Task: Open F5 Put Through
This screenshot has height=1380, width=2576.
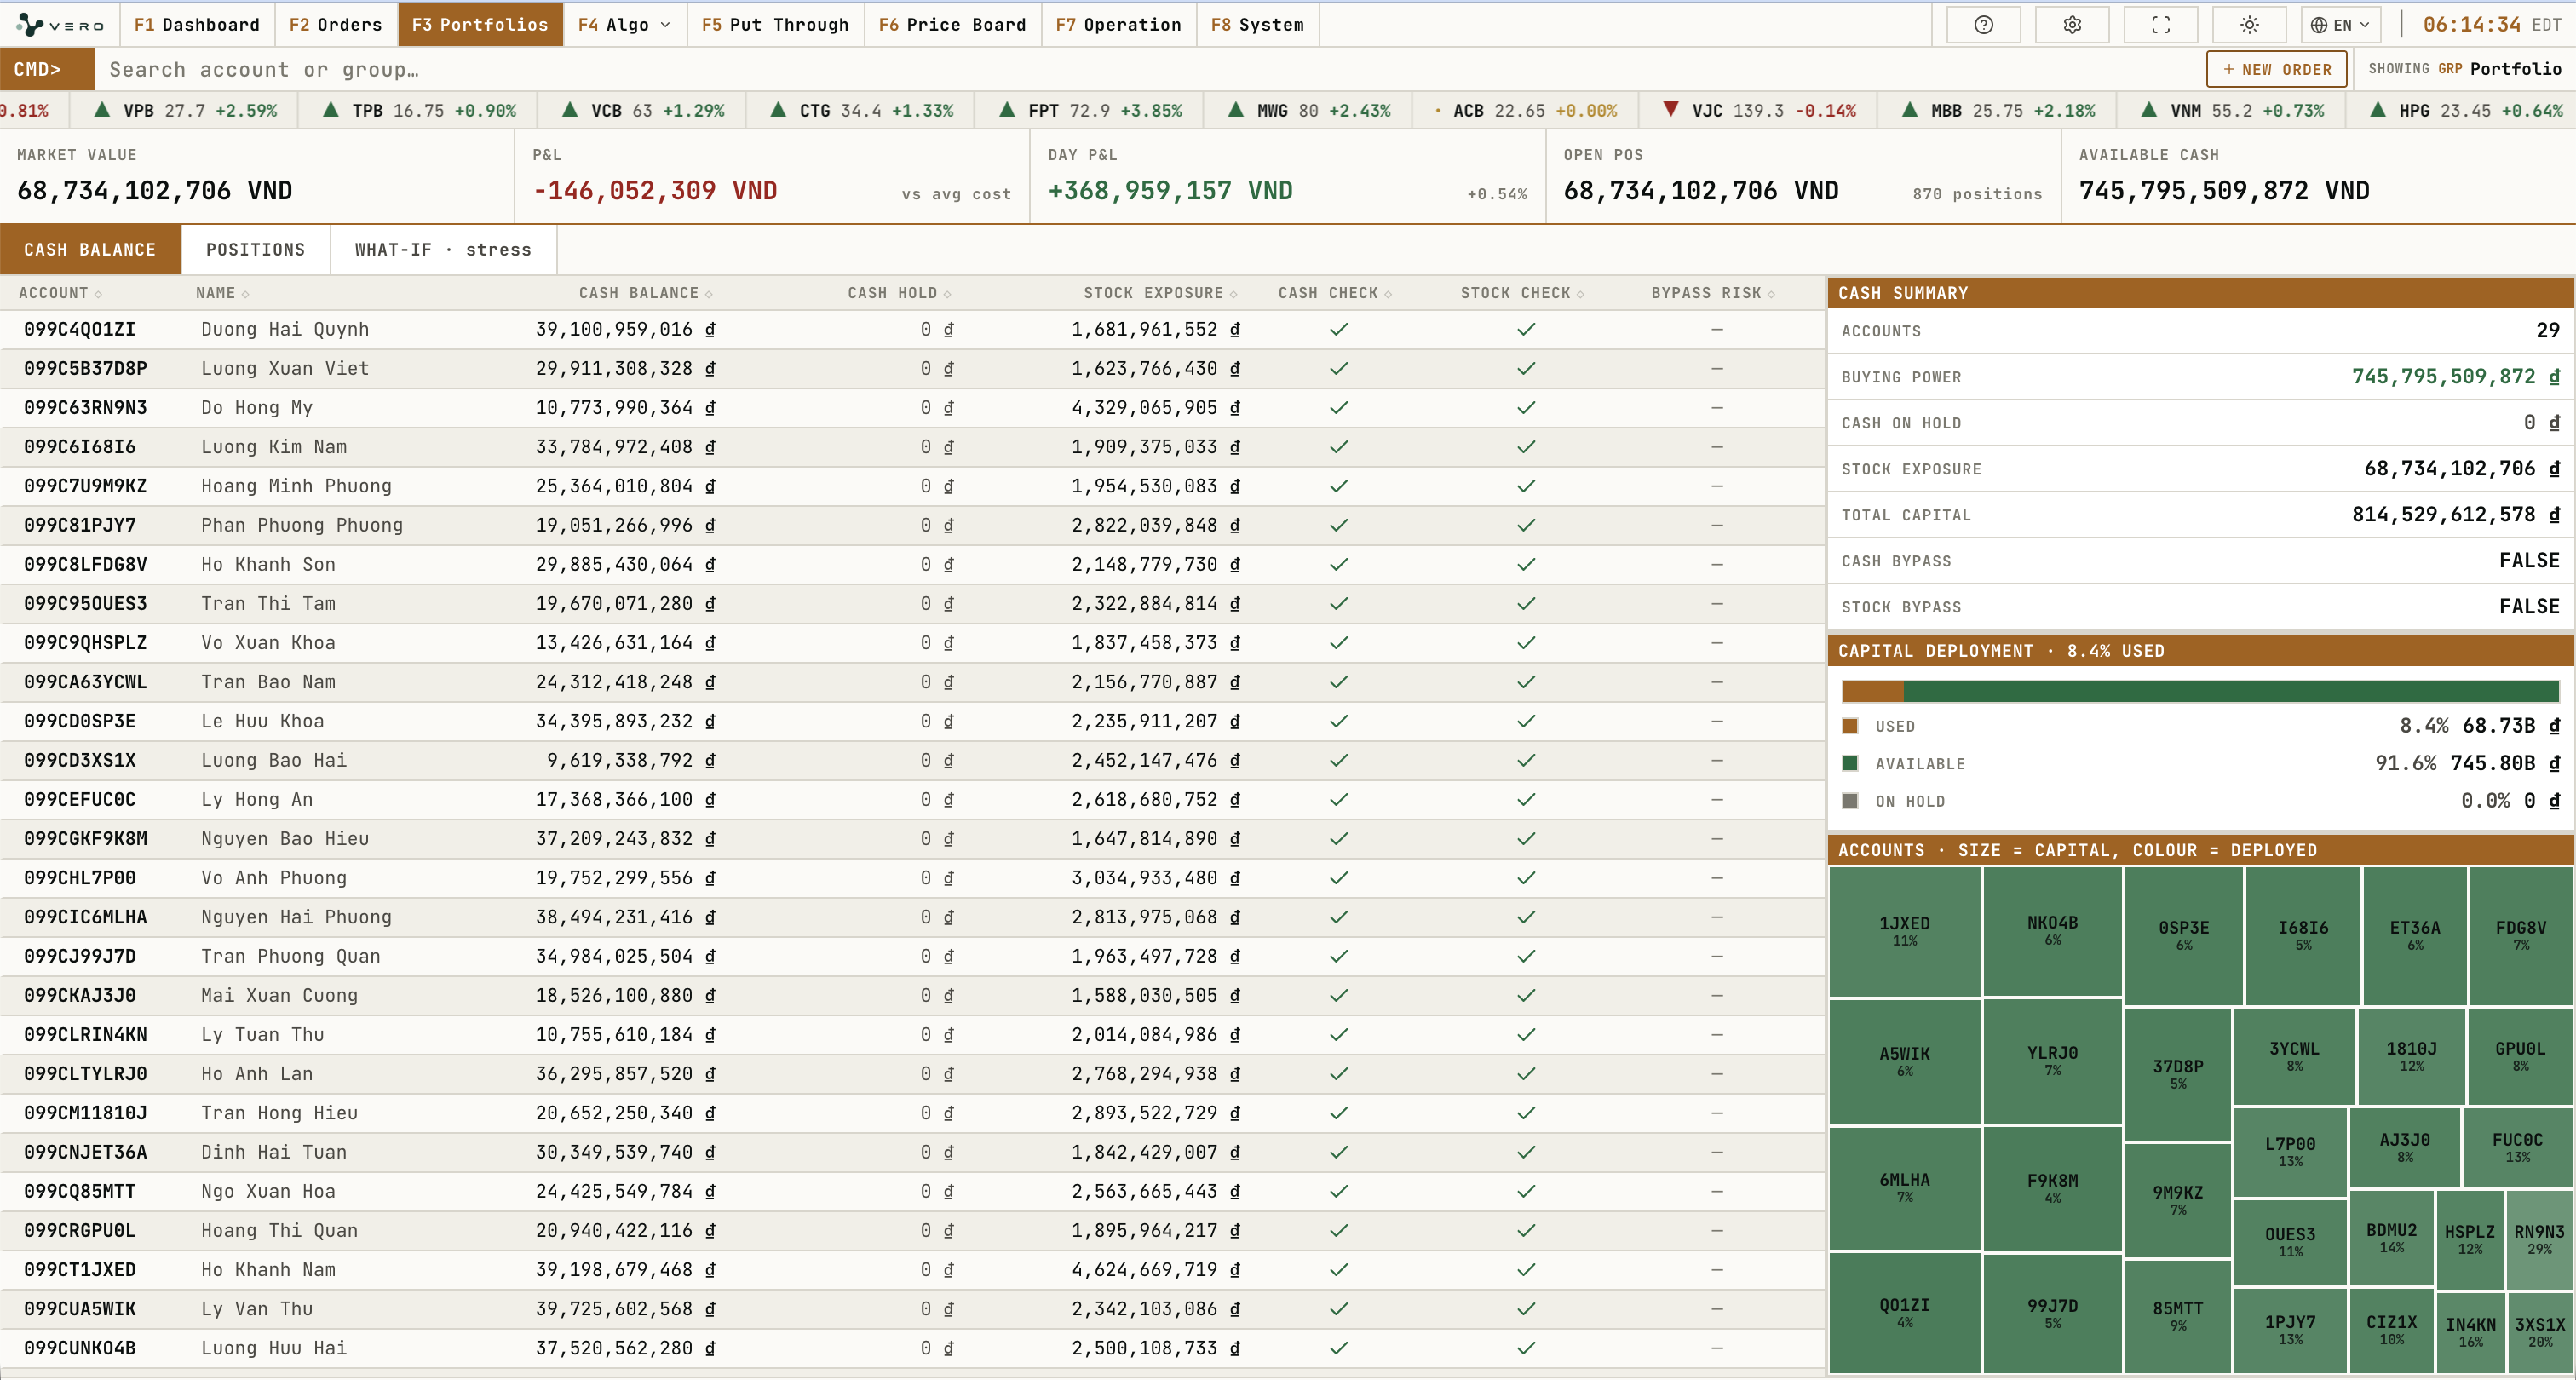Action: point(775,25)
